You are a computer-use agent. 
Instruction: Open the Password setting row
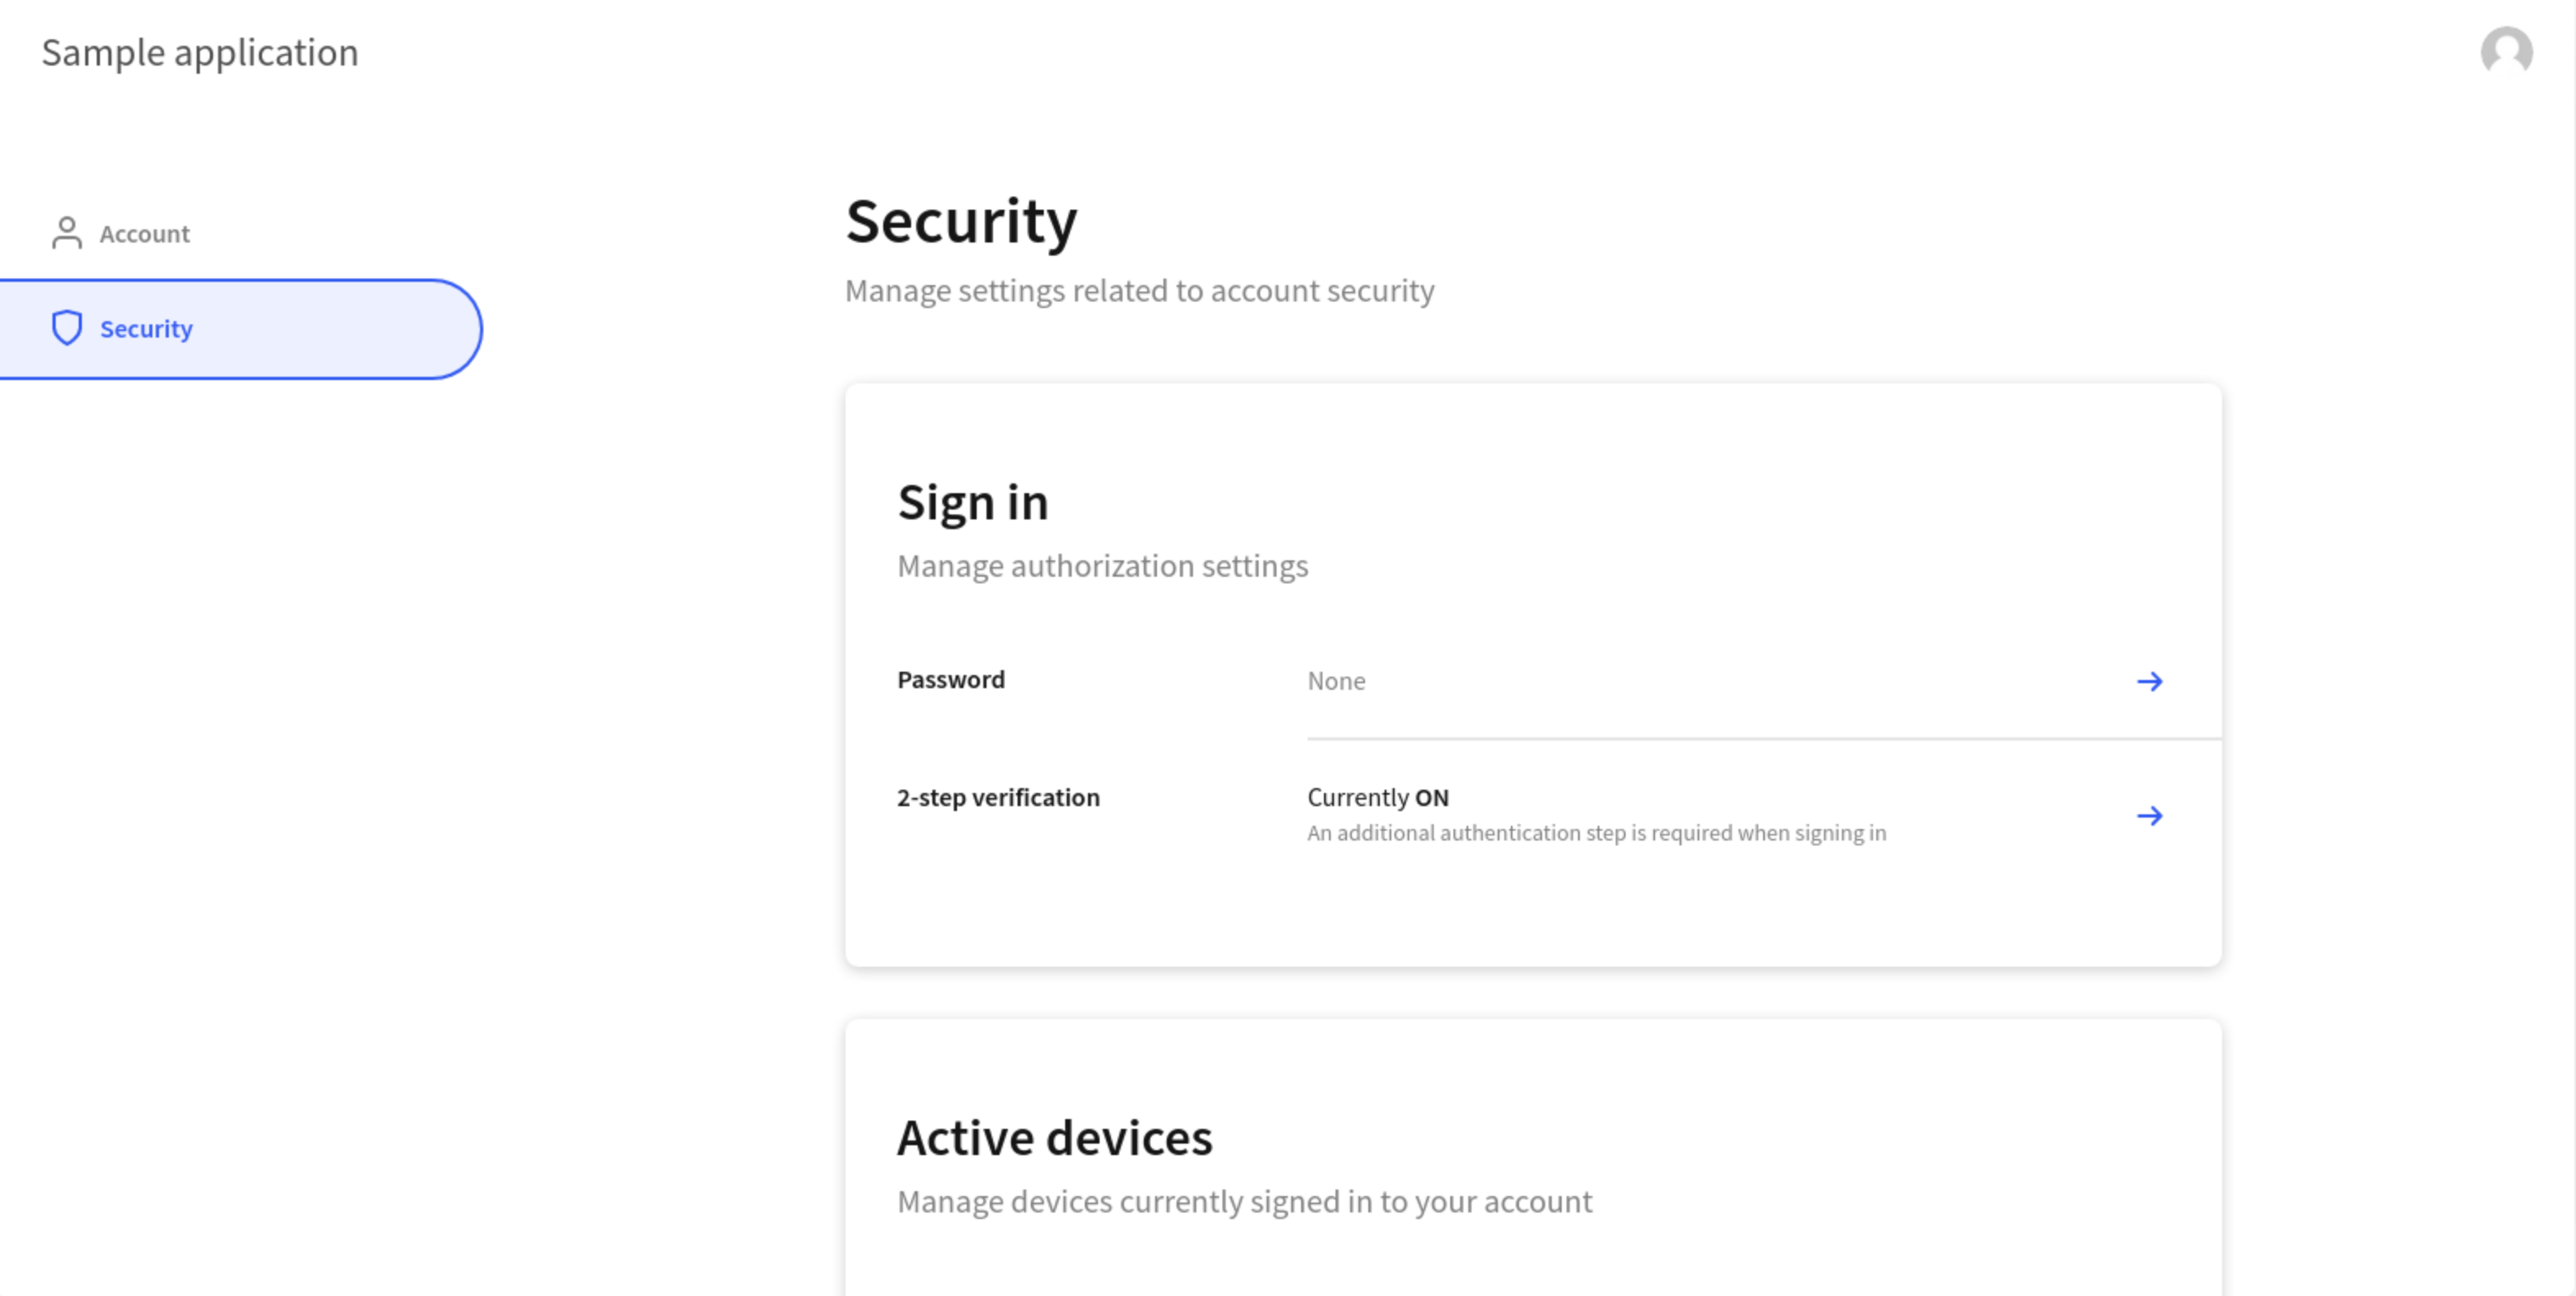point(1533,681)
